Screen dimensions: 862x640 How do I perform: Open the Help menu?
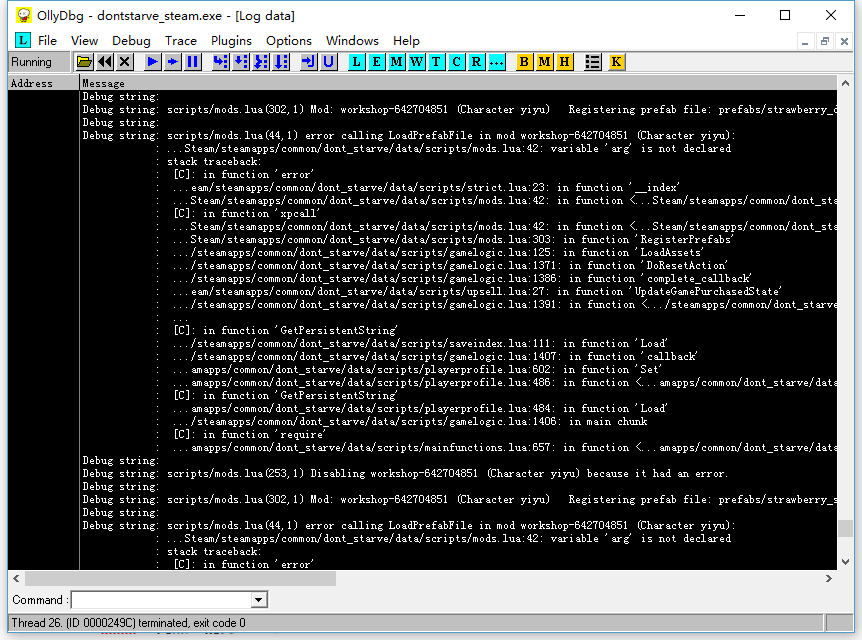coord(406,41)
